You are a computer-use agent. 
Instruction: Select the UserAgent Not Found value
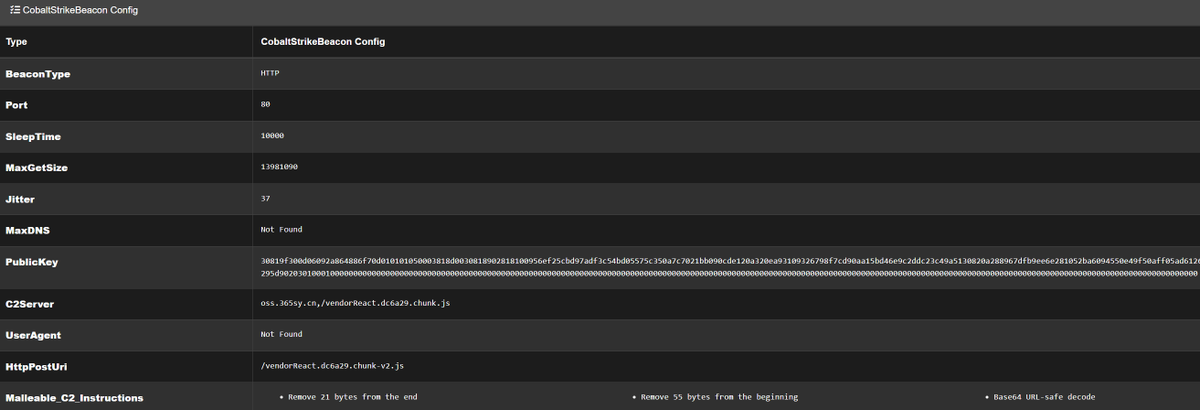point(281,334)
